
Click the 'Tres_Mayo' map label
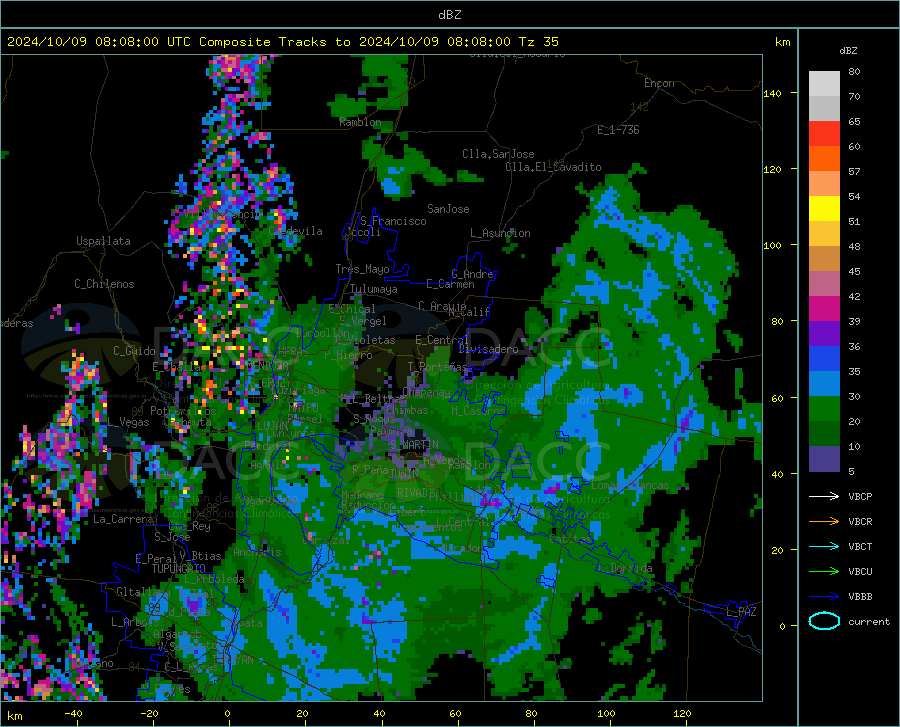pyautogui.click(x=362, y=269)
